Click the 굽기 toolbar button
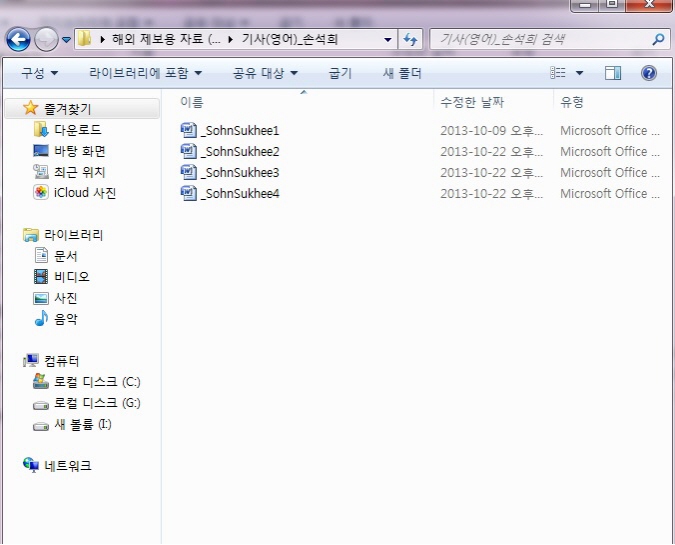The image size is (675, 545). click(341, 73)
